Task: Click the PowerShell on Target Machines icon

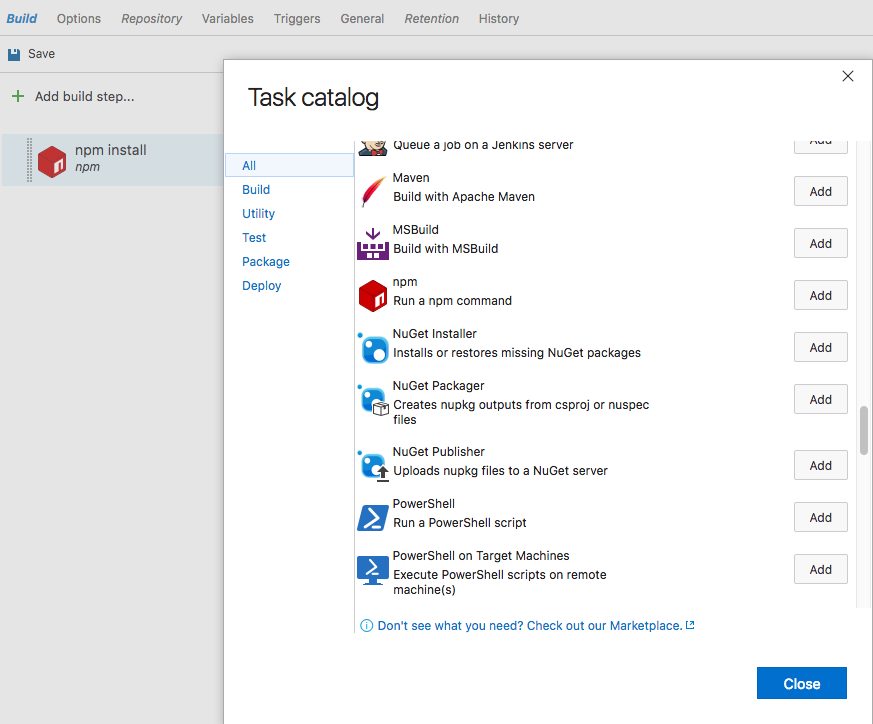Action: [372, 570]
